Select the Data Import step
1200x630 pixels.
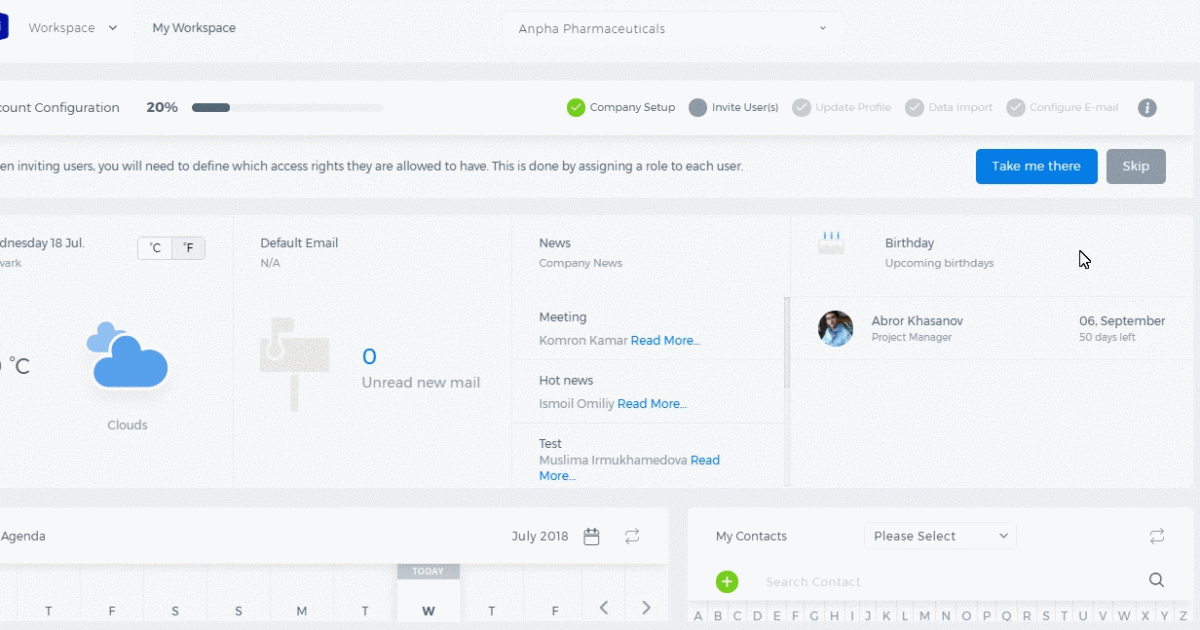coord(949,107)
